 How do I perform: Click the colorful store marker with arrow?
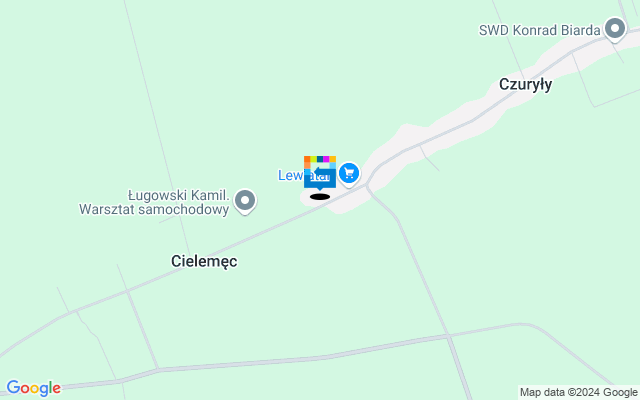pos(320,172)
